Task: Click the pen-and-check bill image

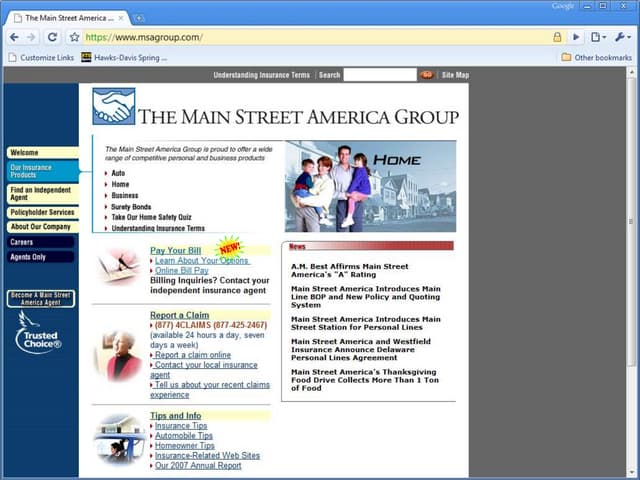Action: click(x=118, y=267)
